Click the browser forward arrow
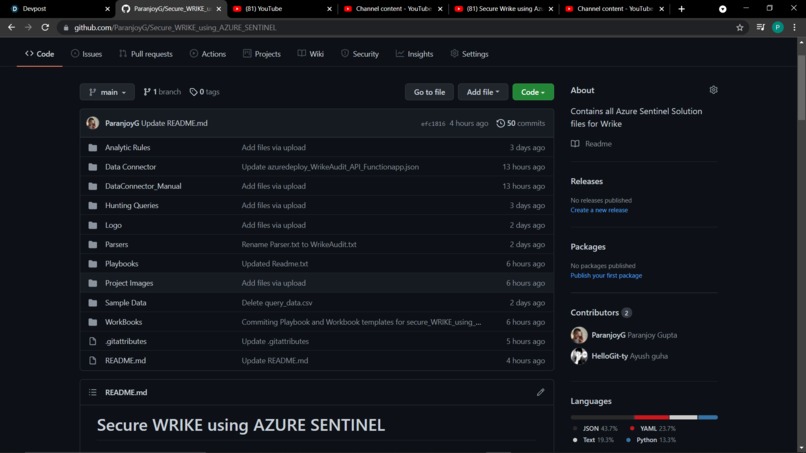This screenshot has width=806, height=453. (28, 27)
